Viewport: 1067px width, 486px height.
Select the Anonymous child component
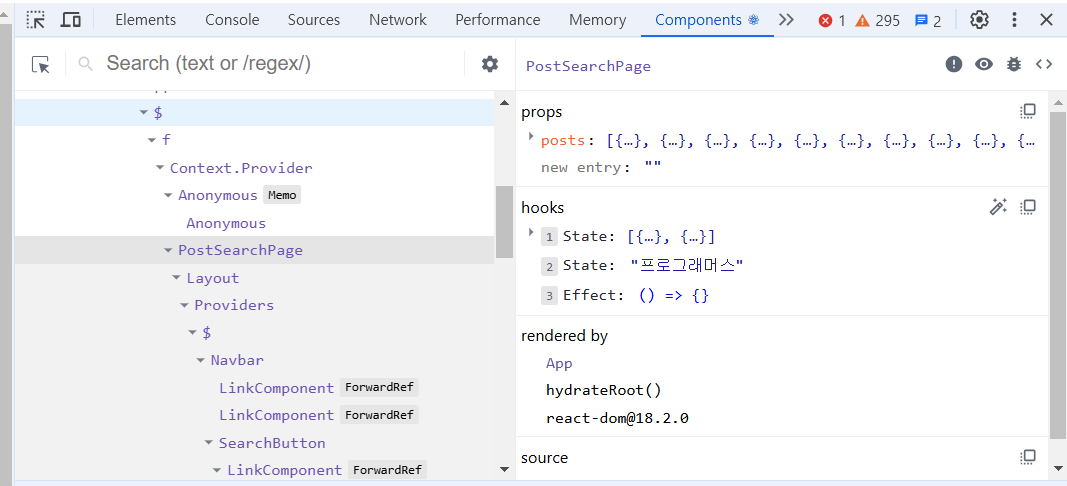[x=226, y=223]
